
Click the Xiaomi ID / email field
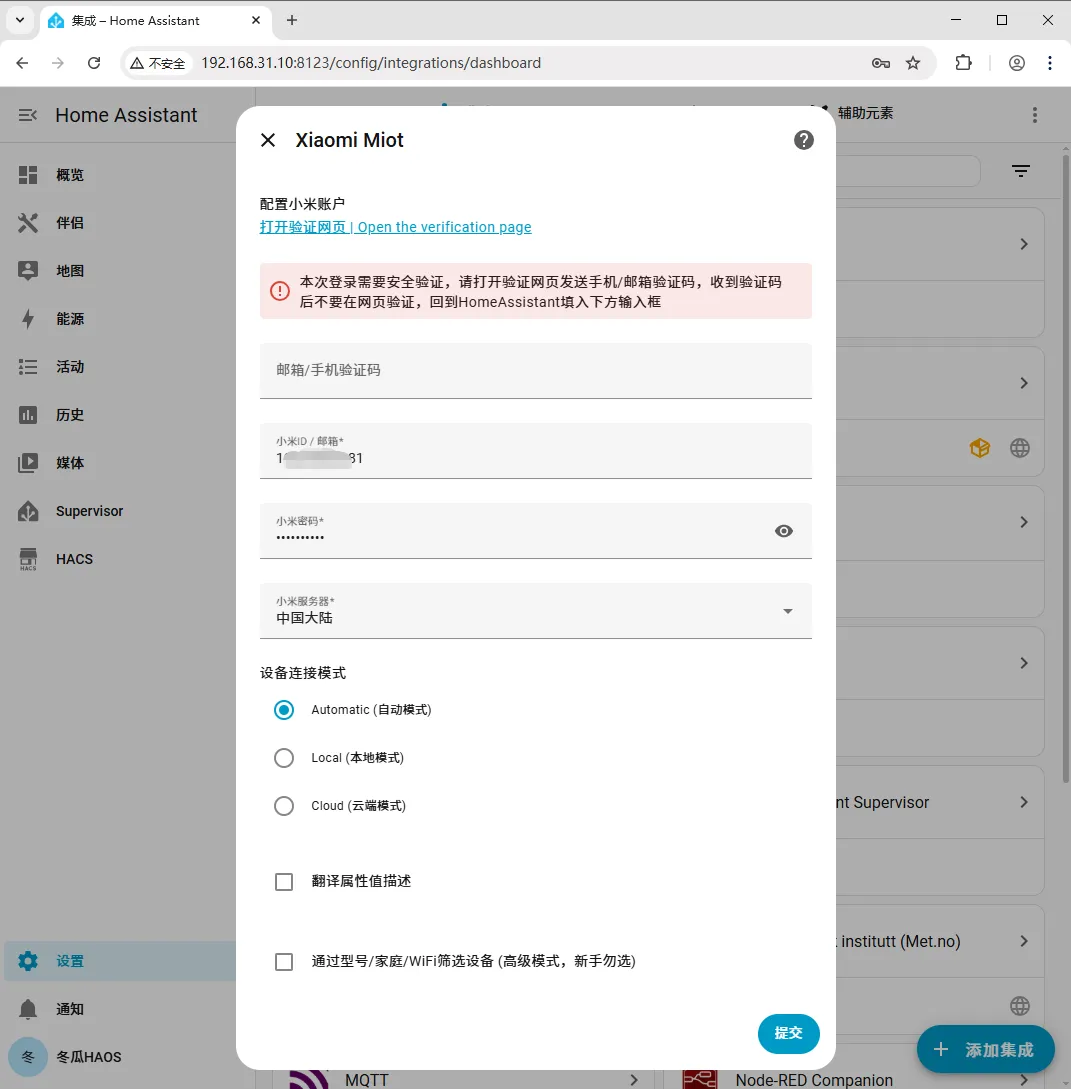point(536,451)
